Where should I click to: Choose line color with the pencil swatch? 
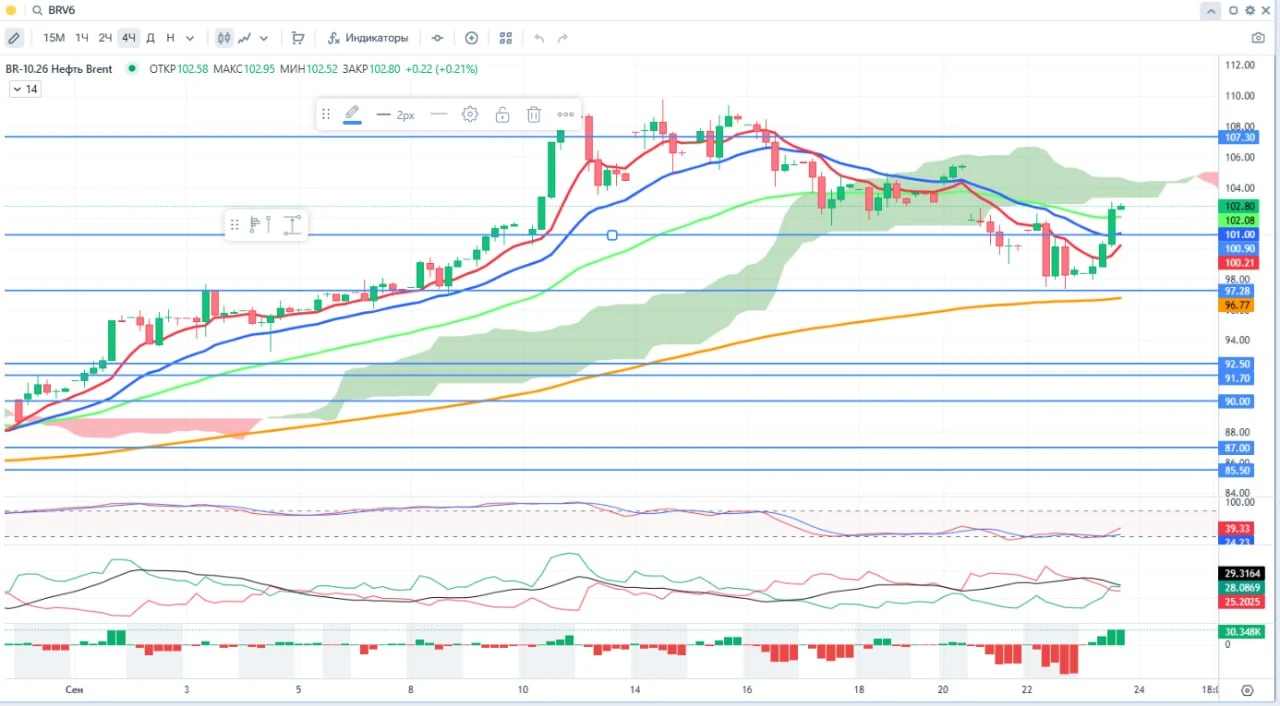[x=352, y=114]
